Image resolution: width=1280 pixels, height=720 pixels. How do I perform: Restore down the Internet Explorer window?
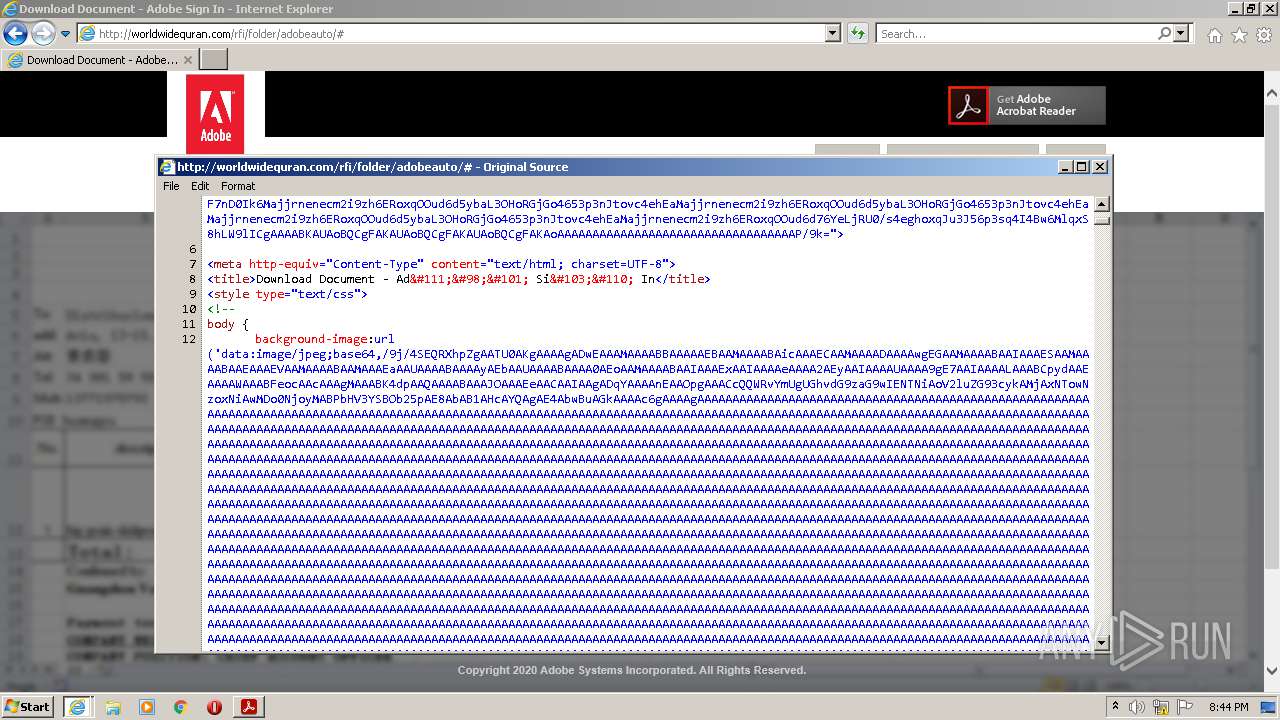click(1250, 8)
